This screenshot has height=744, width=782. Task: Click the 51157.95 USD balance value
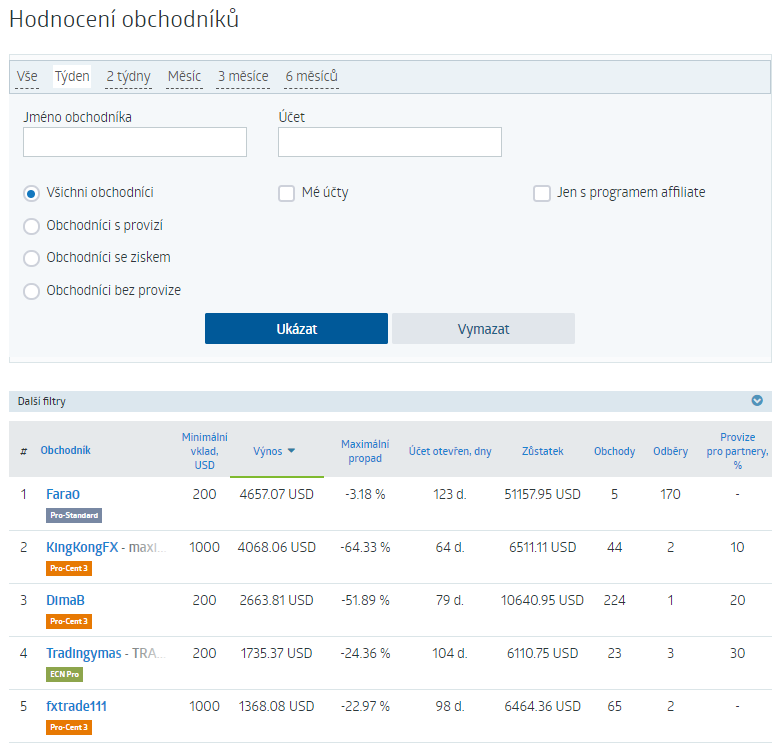[x=543, y=494]
